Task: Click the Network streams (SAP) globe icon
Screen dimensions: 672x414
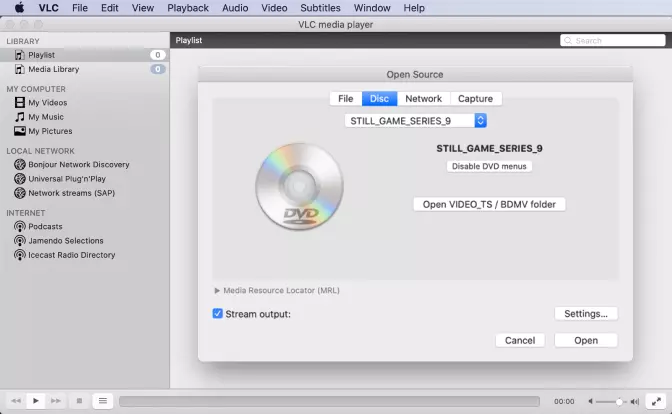Action: click(20, 193)
